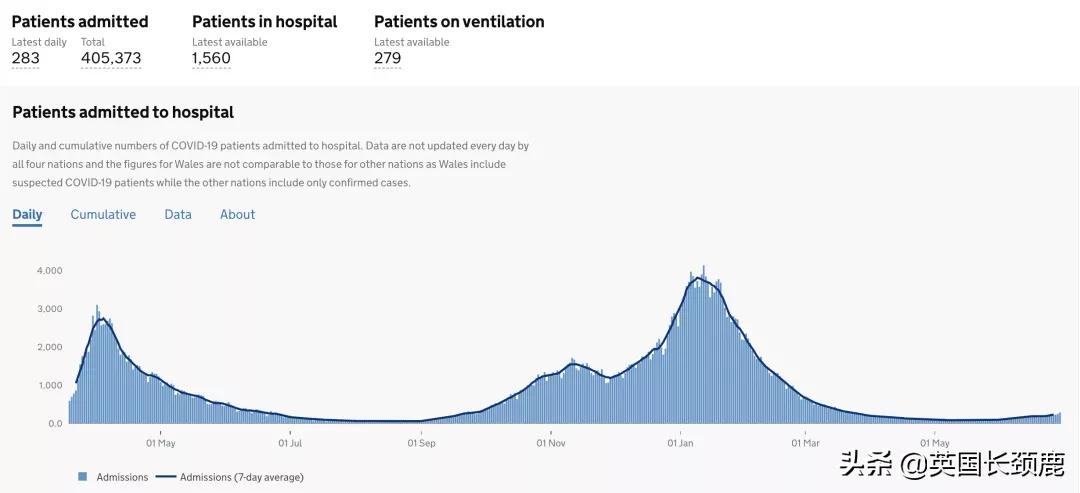Click the latest daily value 283
Image resolution: width=1080 pixels, height=493 pixels.
click(26, 58)
